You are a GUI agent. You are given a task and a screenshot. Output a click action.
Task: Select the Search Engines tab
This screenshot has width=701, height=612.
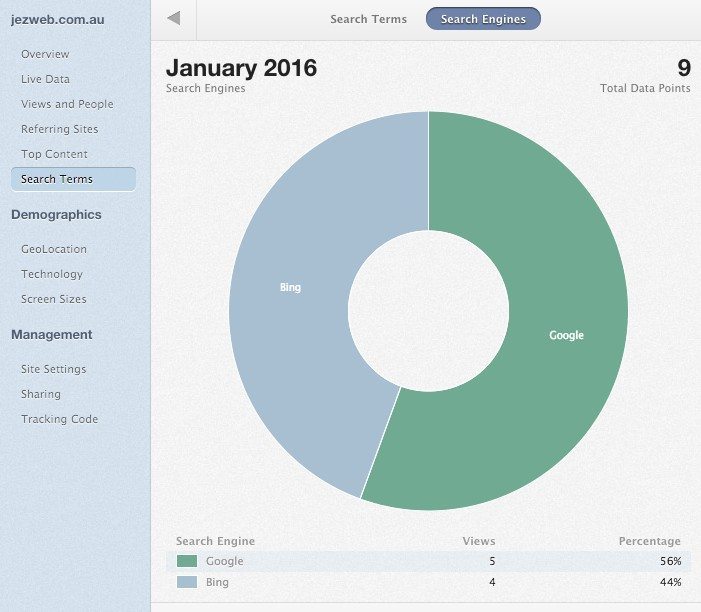click(x=483, y=19)
